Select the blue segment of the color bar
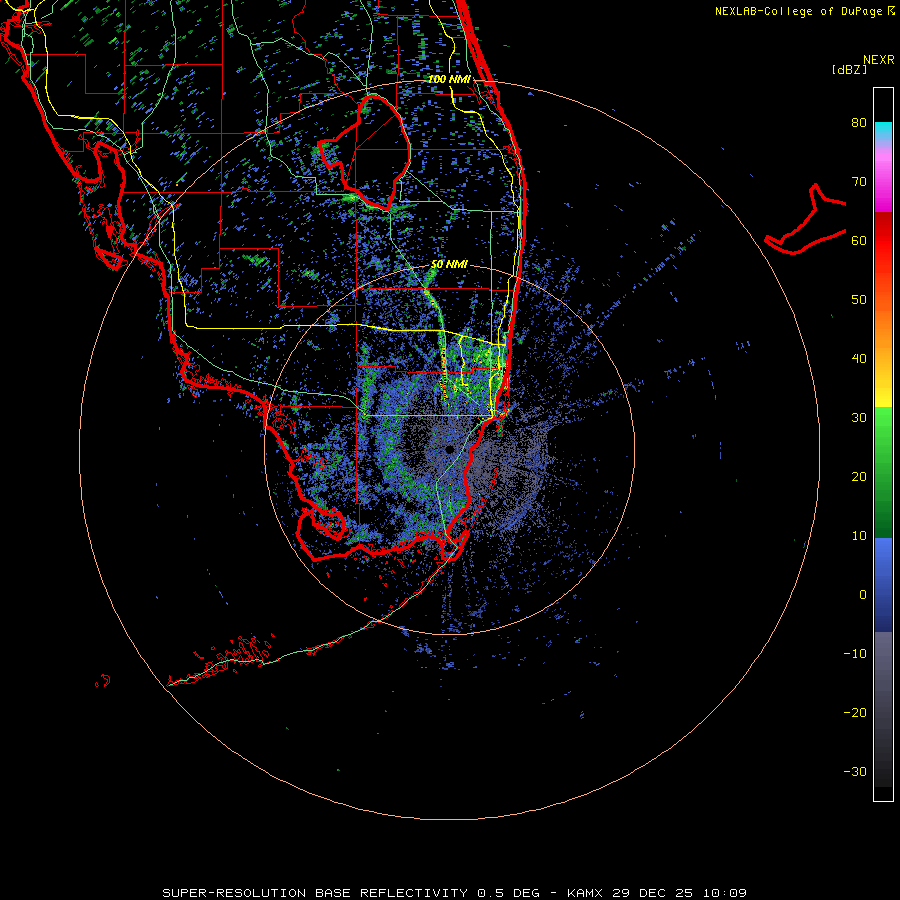900x900 pixels. point(883,585)
